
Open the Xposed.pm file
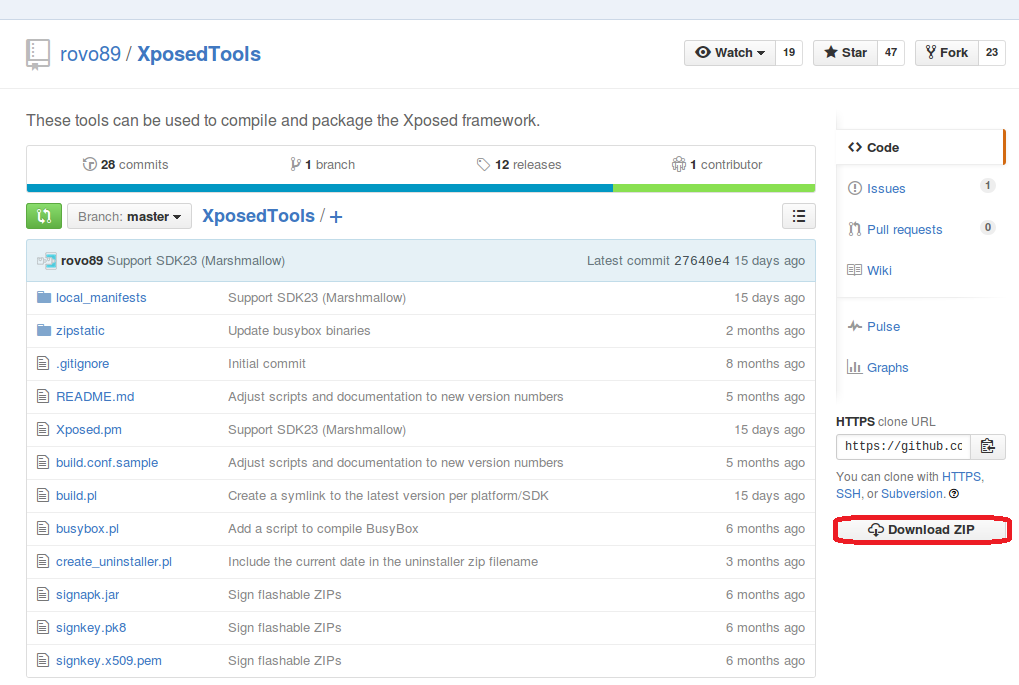pyautogui.click(x=89, y=430)
